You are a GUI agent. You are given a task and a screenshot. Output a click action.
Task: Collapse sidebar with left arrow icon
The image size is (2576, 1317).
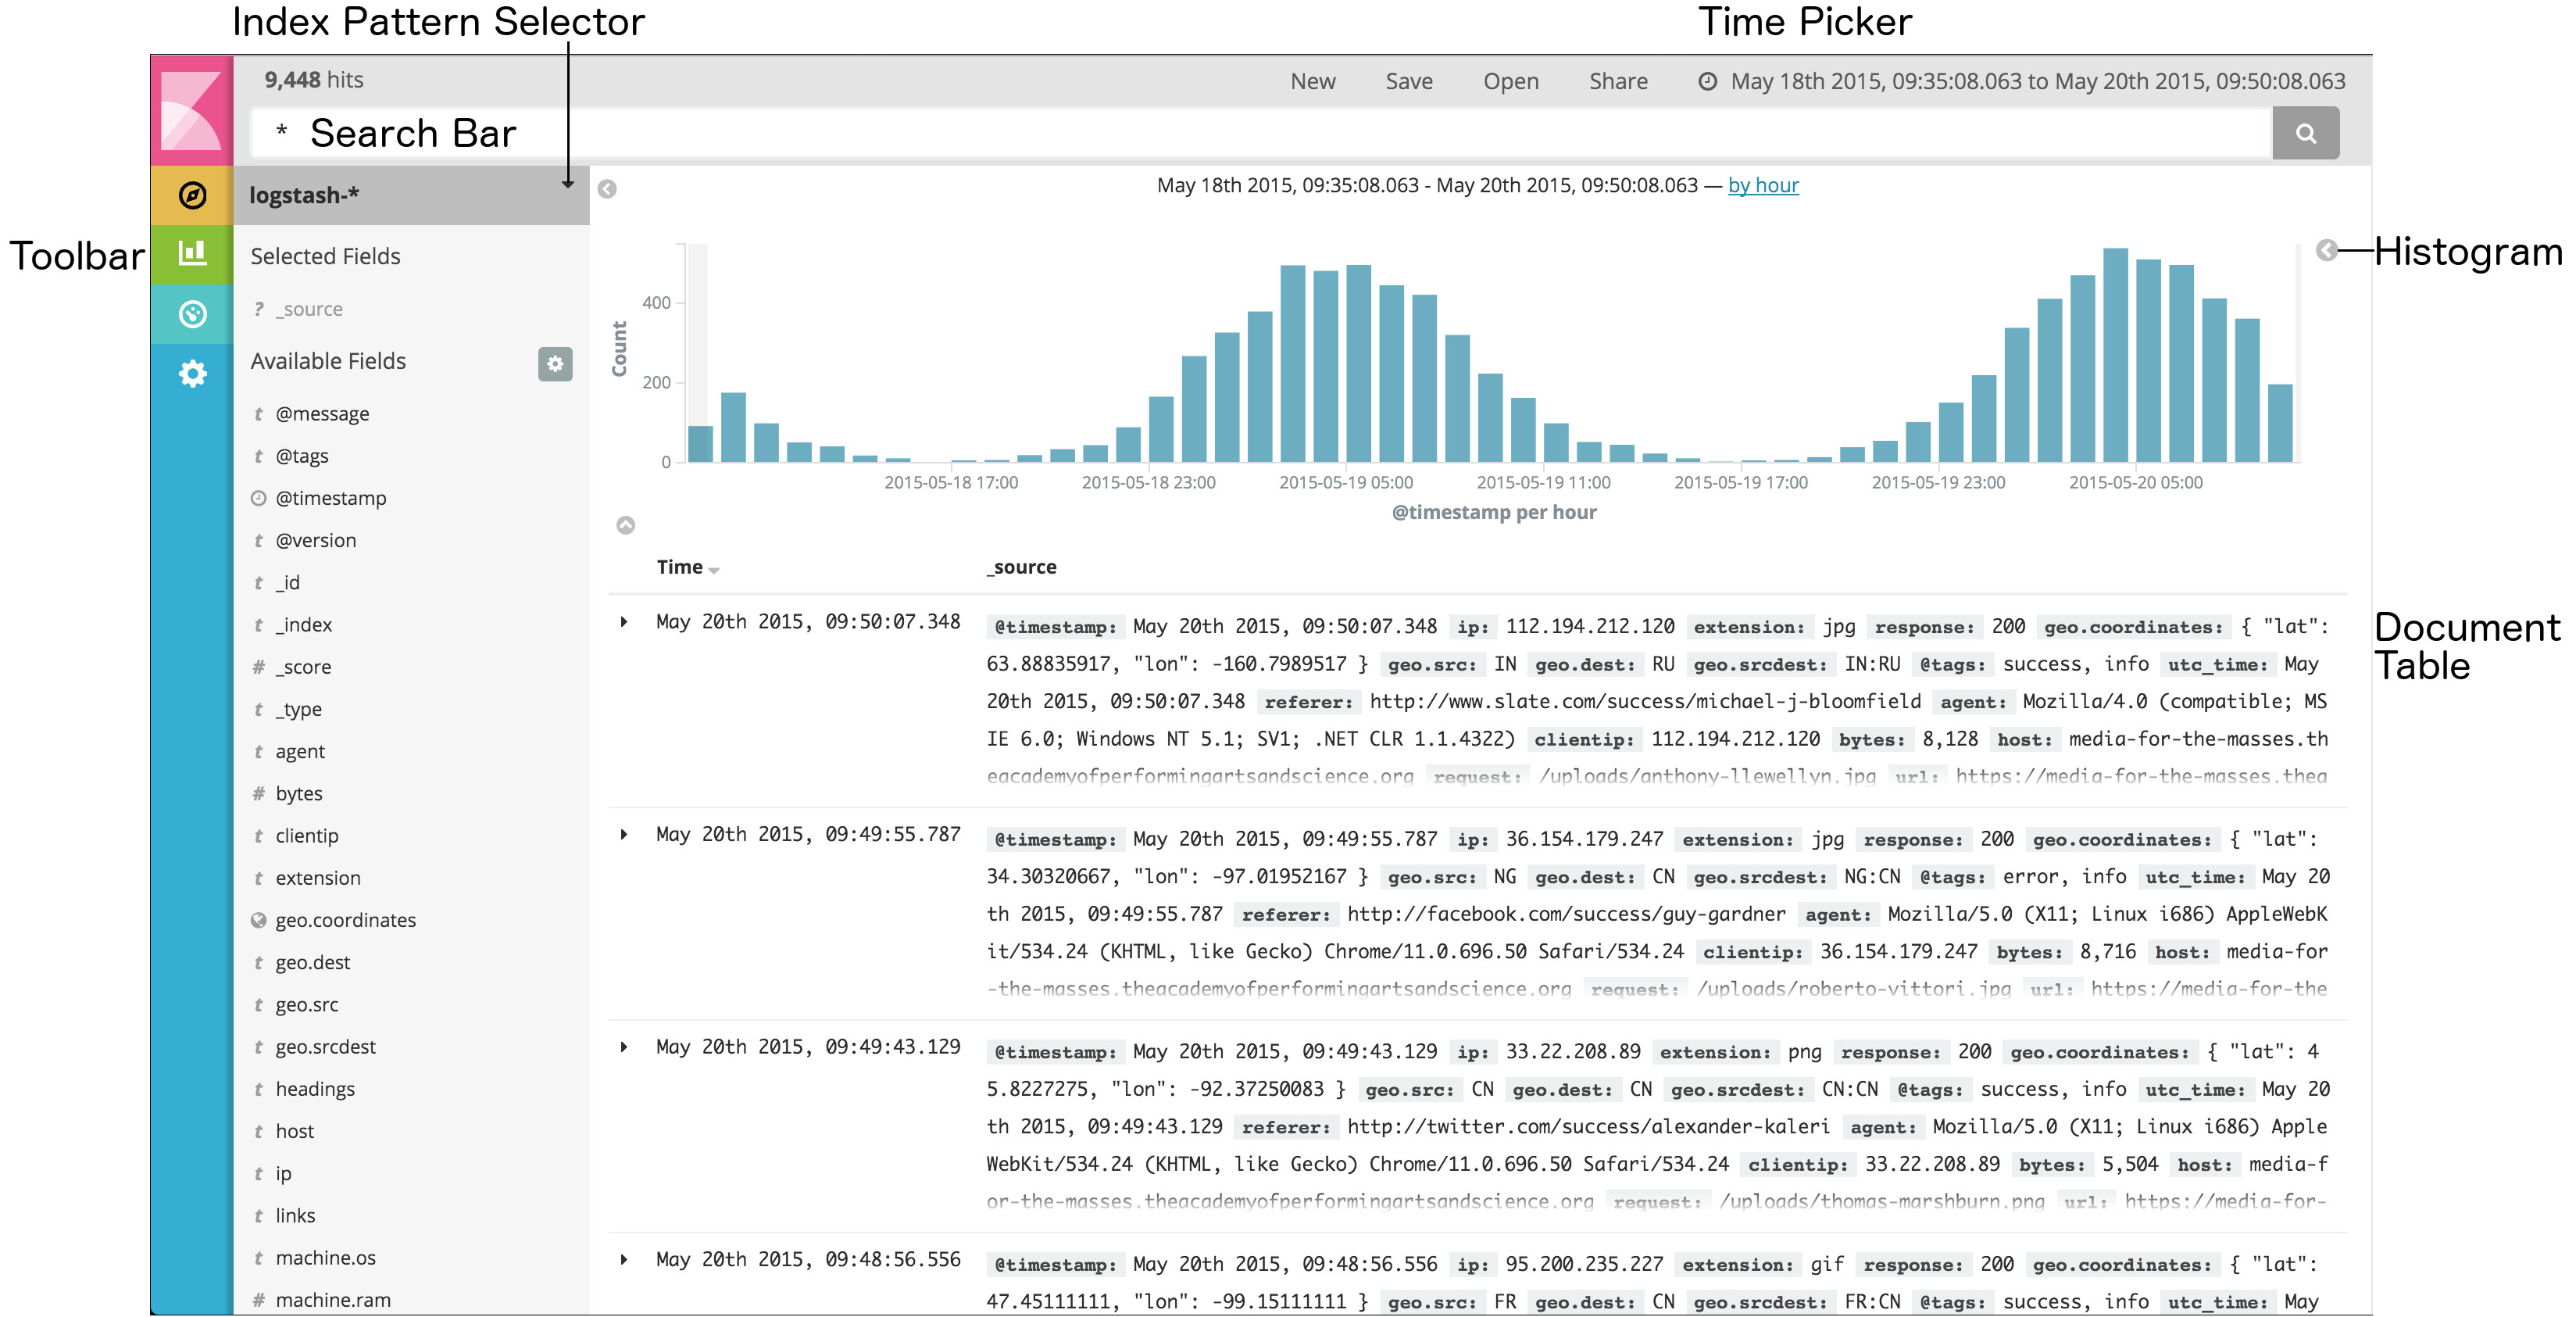607,189
